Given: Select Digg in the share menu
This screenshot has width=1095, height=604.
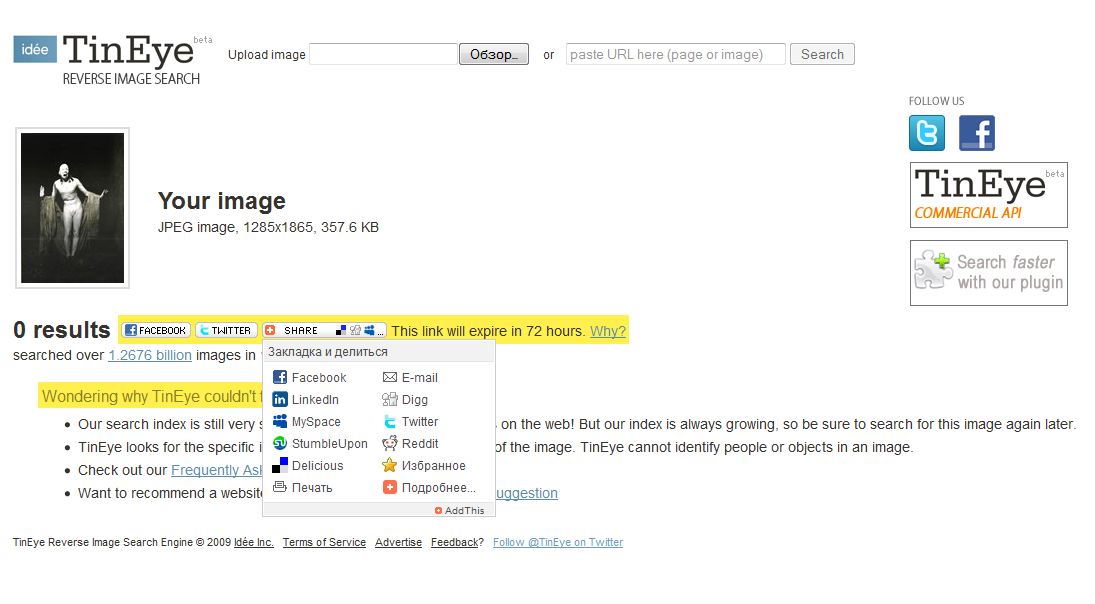Looking at the screenshot, I should (415, 399).
